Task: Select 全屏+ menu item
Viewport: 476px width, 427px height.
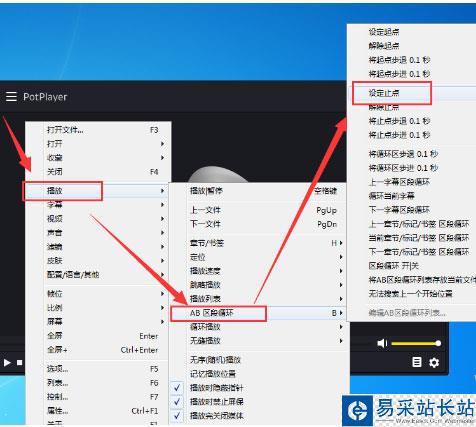Action: click(x=98, y=350)
